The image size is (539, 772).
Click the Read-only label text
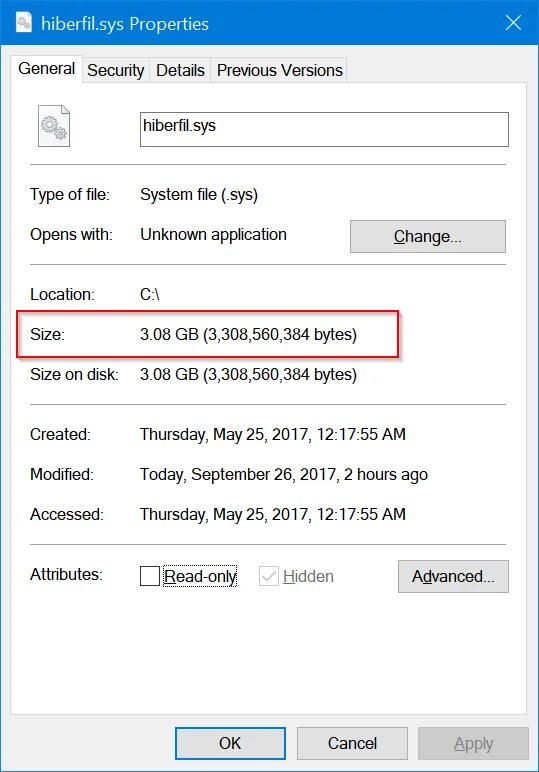200,576
